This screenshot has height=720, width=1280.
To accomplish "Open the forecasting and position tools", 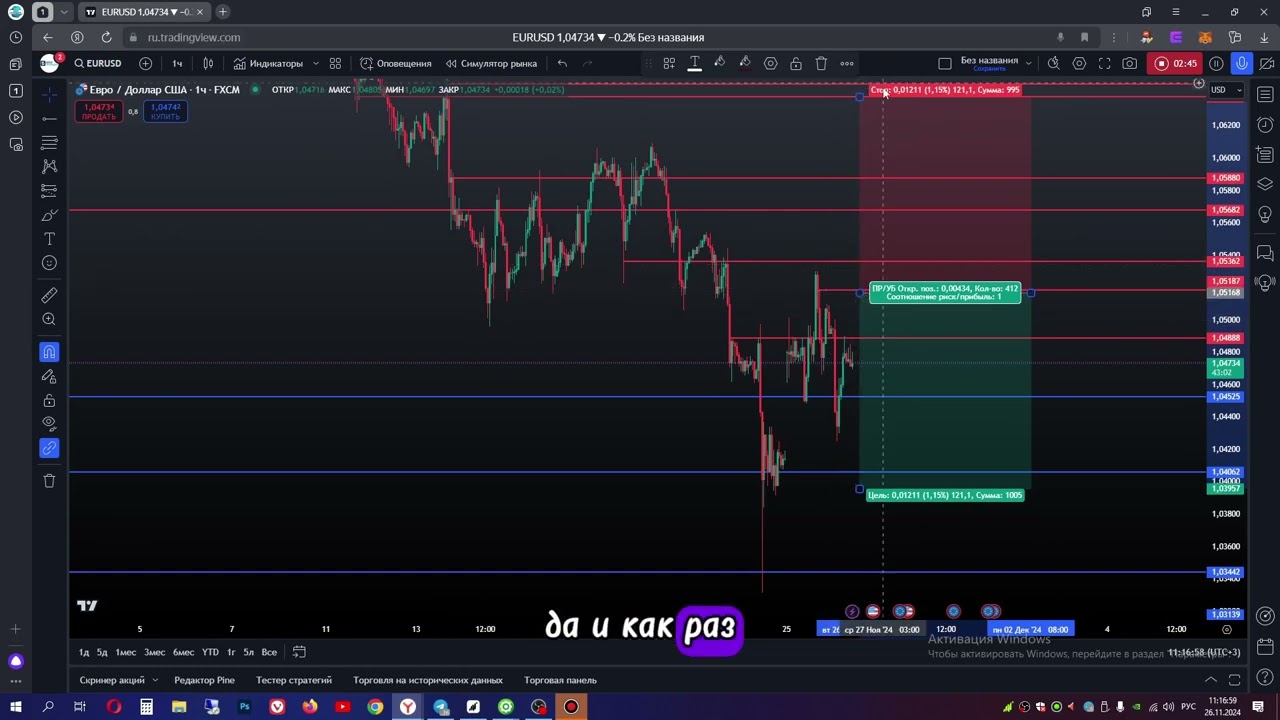I will pos(49,190).
